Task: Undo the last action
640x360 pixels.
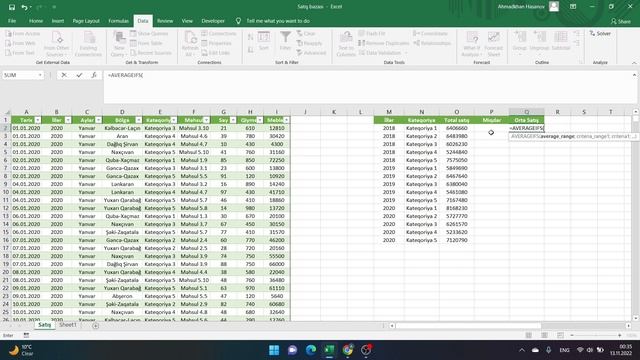Action: tap(24, 7)
